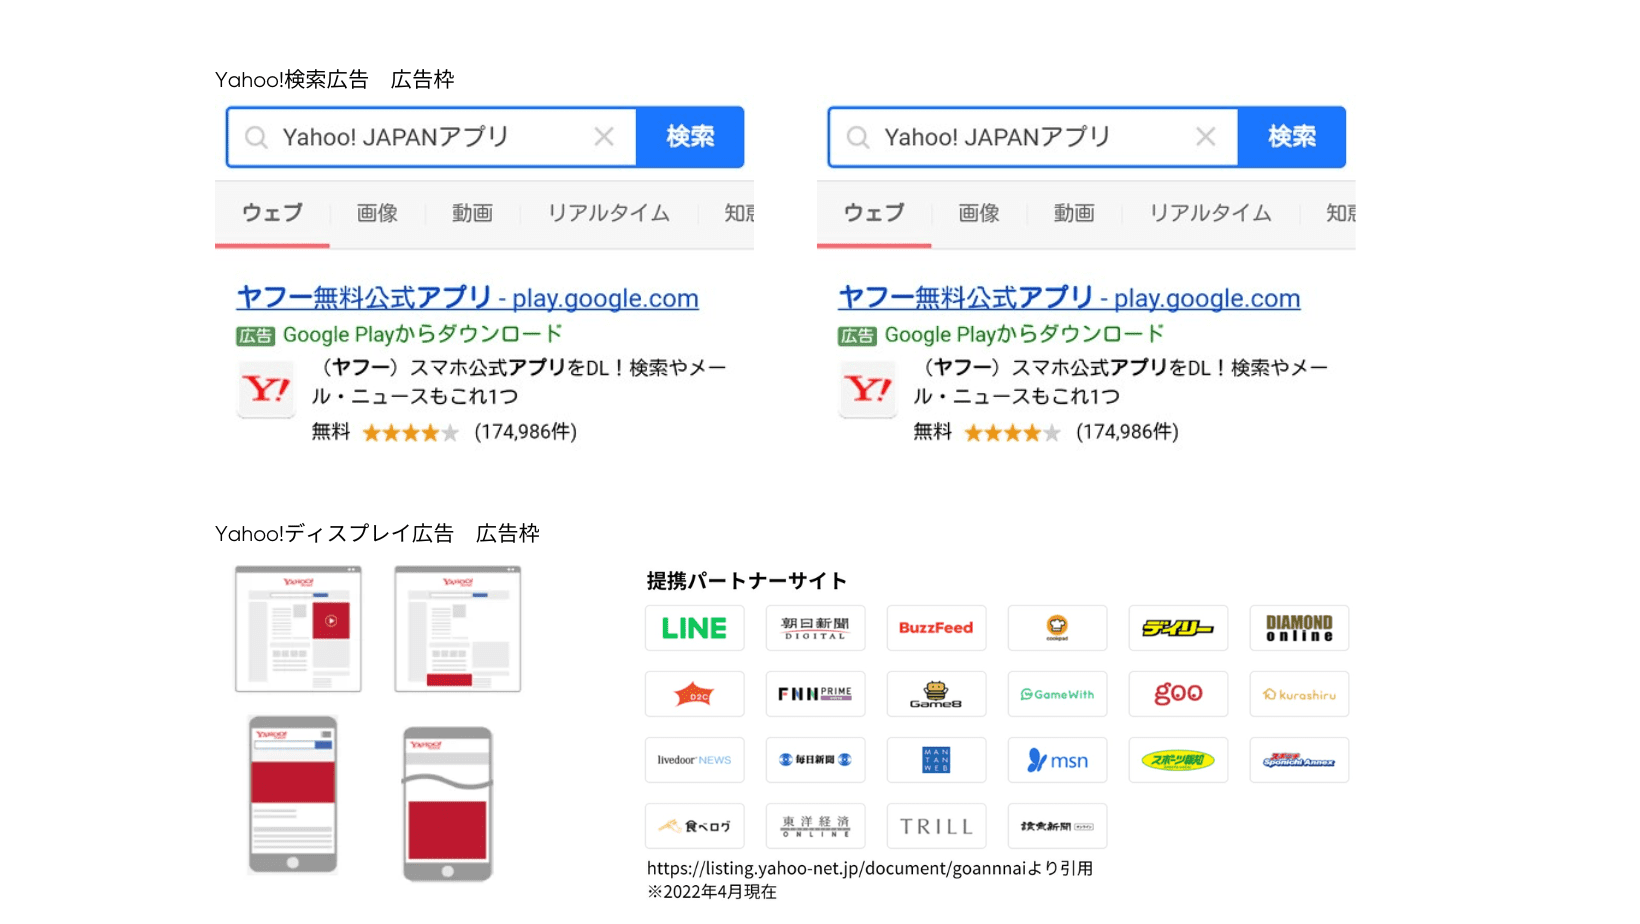Click the goo partner logo
Image resolution: width=1640 pixels, height=924 pixels.
point(1178,694)
